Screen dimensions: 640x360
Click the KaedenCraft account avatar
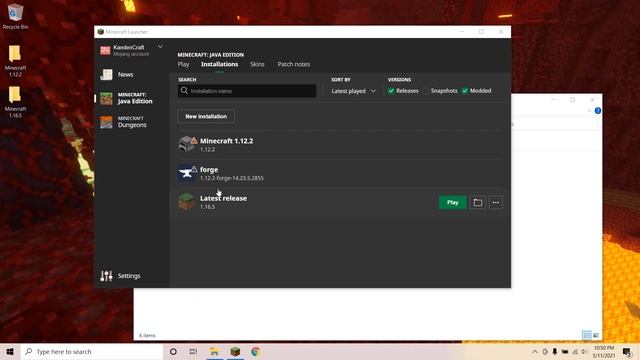(105, 50)
